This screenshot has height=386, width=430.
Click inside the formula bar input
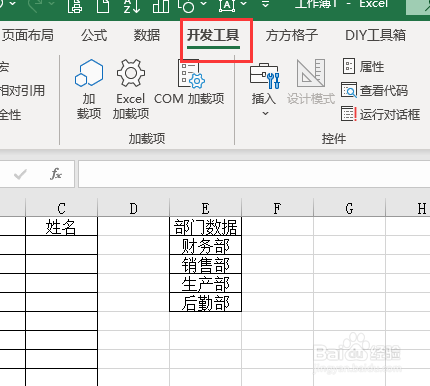pos(254,174)
